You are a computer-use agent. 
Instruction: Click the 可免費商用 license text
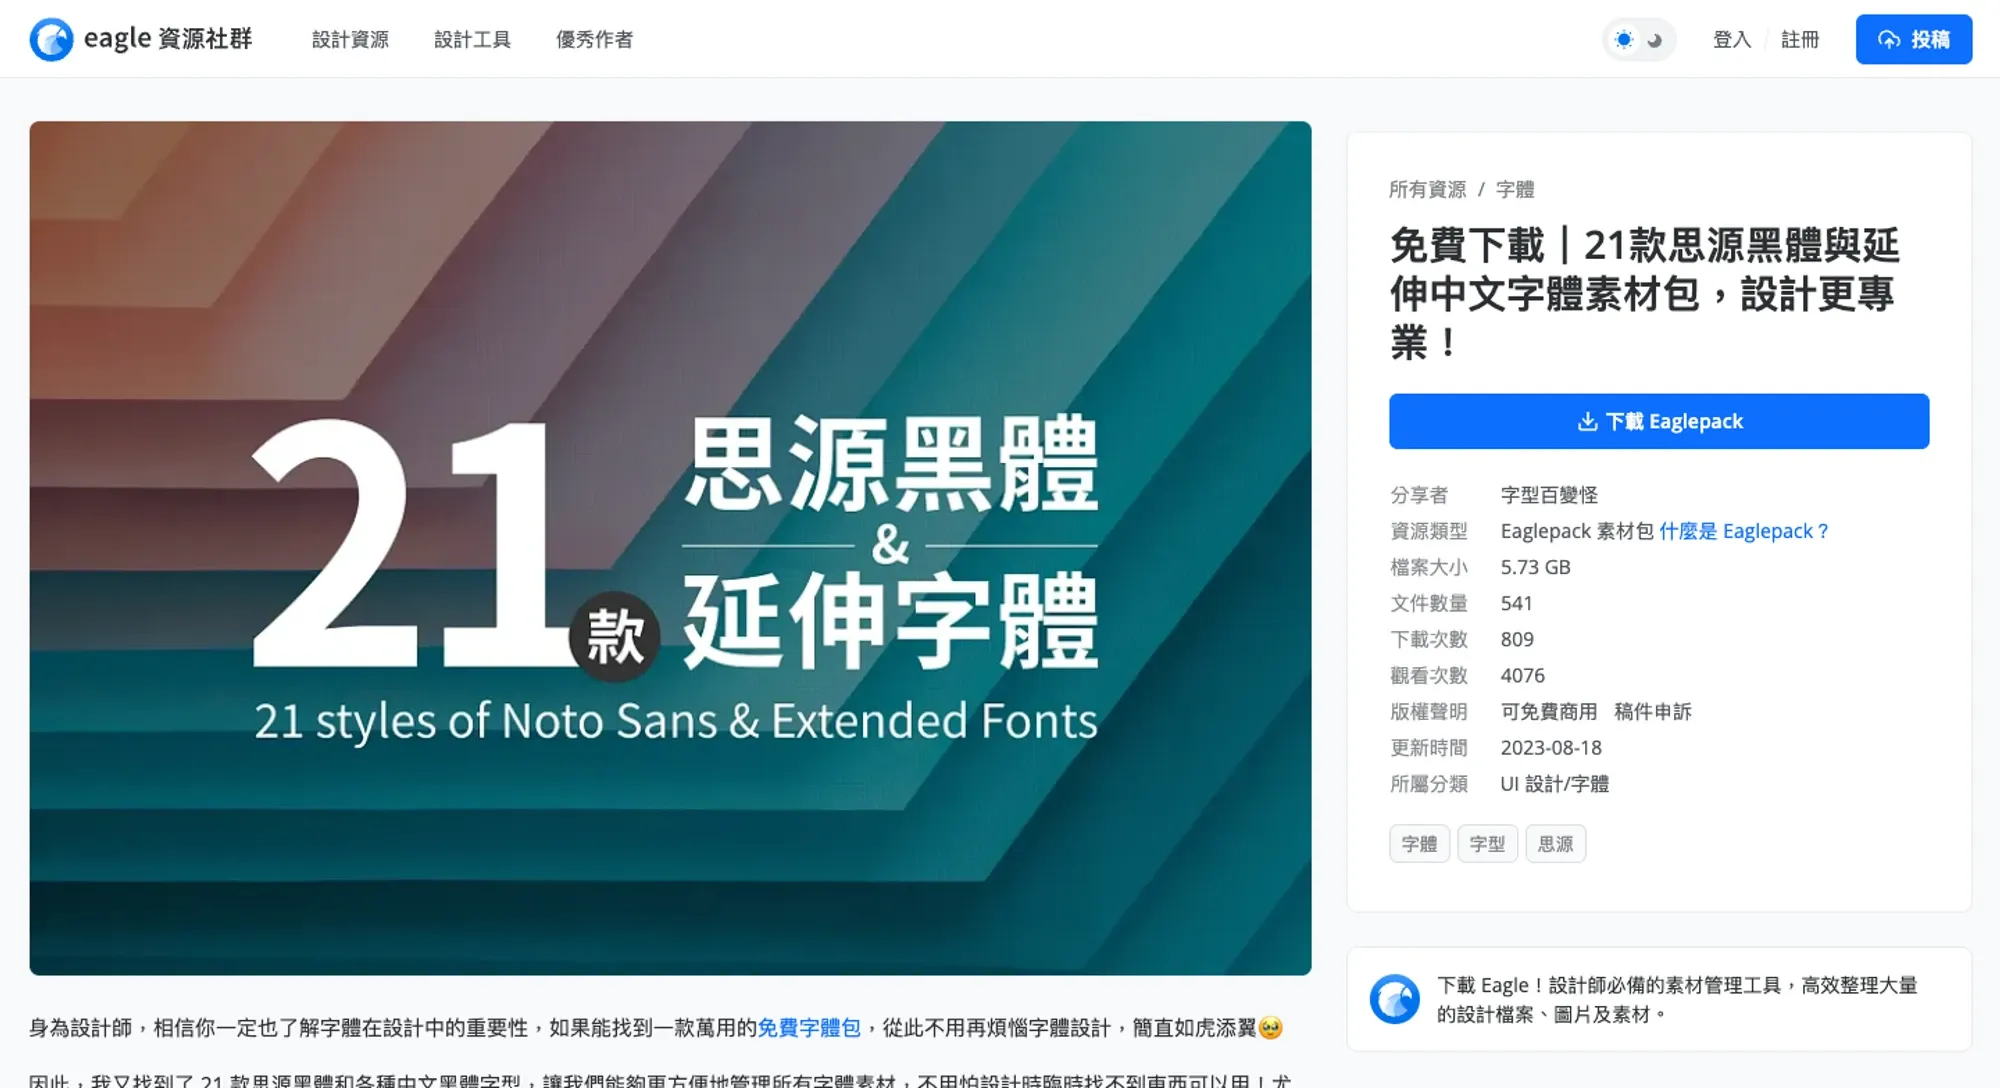[x=1549, y=712]
